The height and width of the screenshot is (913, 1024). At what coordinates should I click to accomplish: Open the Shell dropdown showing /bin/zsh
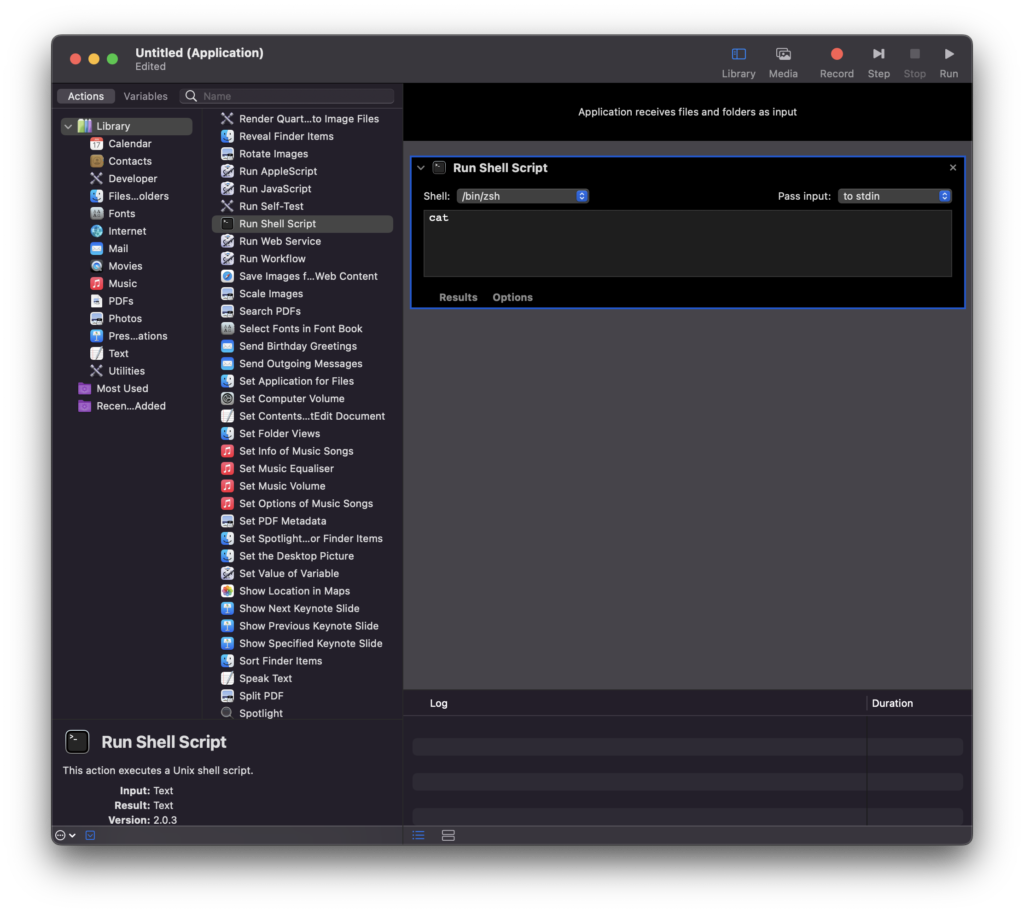[x=522, y=196]
